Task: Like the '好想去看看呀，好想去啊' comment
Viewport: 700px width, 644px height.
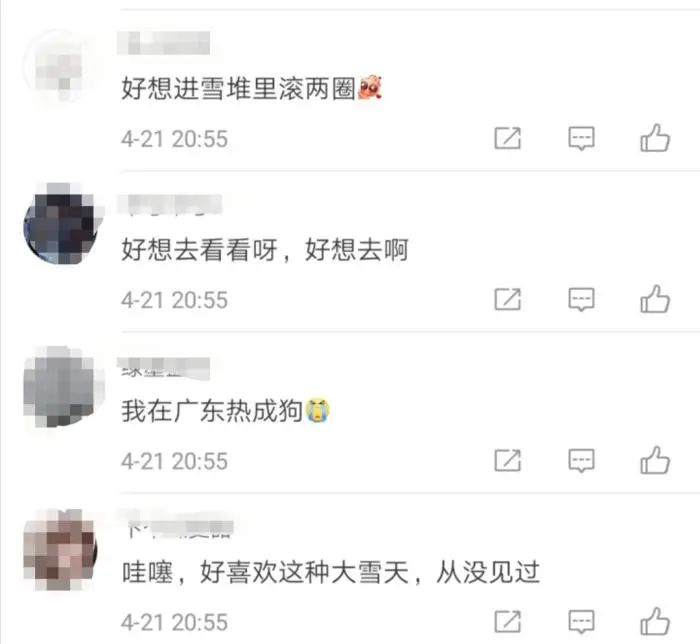Action: [x=655, y=299]
